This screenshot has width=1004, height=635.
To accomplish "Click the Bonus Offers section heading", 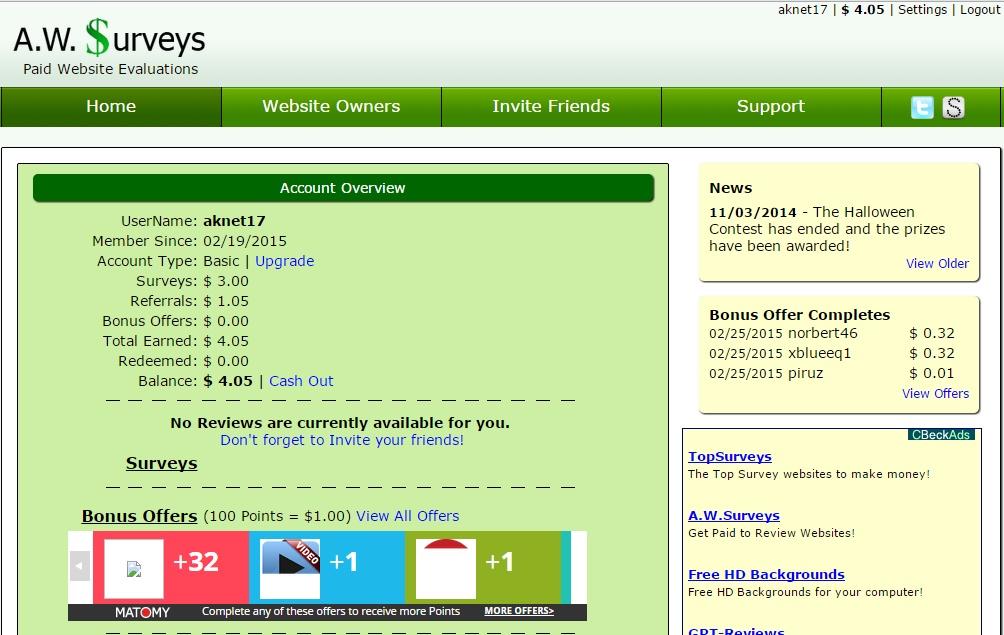I will 140,516.
